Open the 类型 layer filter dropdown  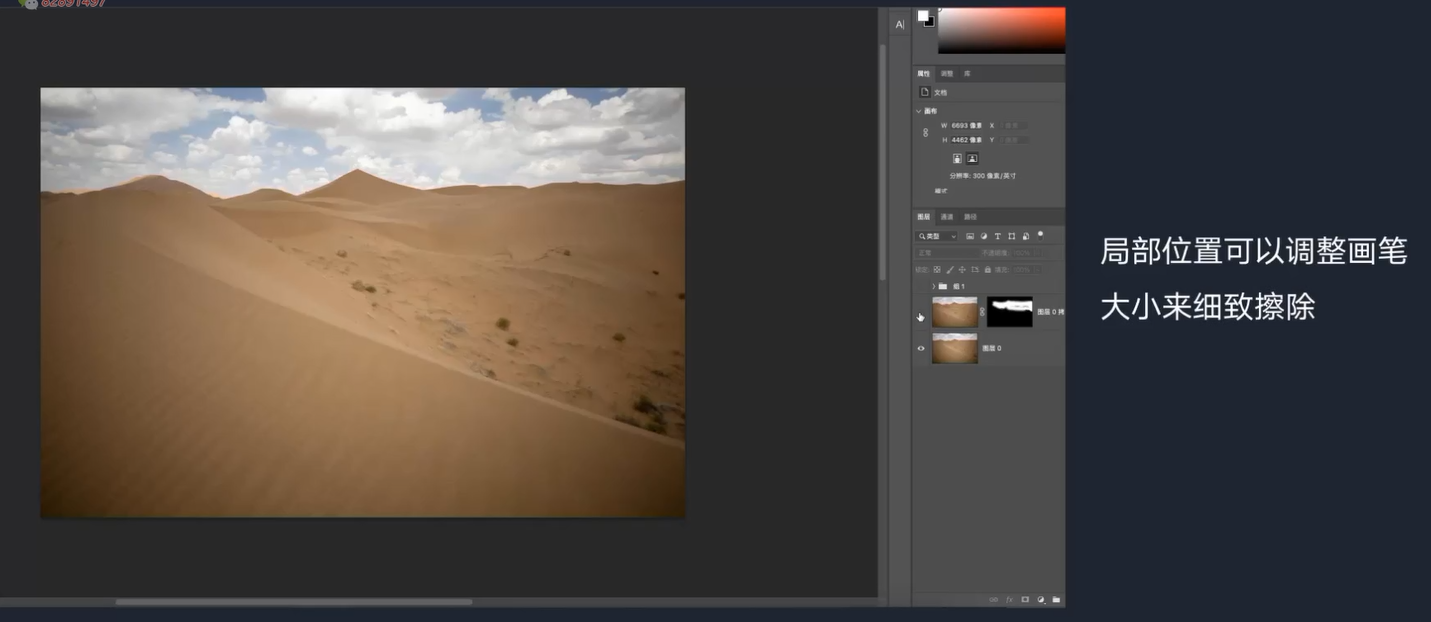coord(937,236)
